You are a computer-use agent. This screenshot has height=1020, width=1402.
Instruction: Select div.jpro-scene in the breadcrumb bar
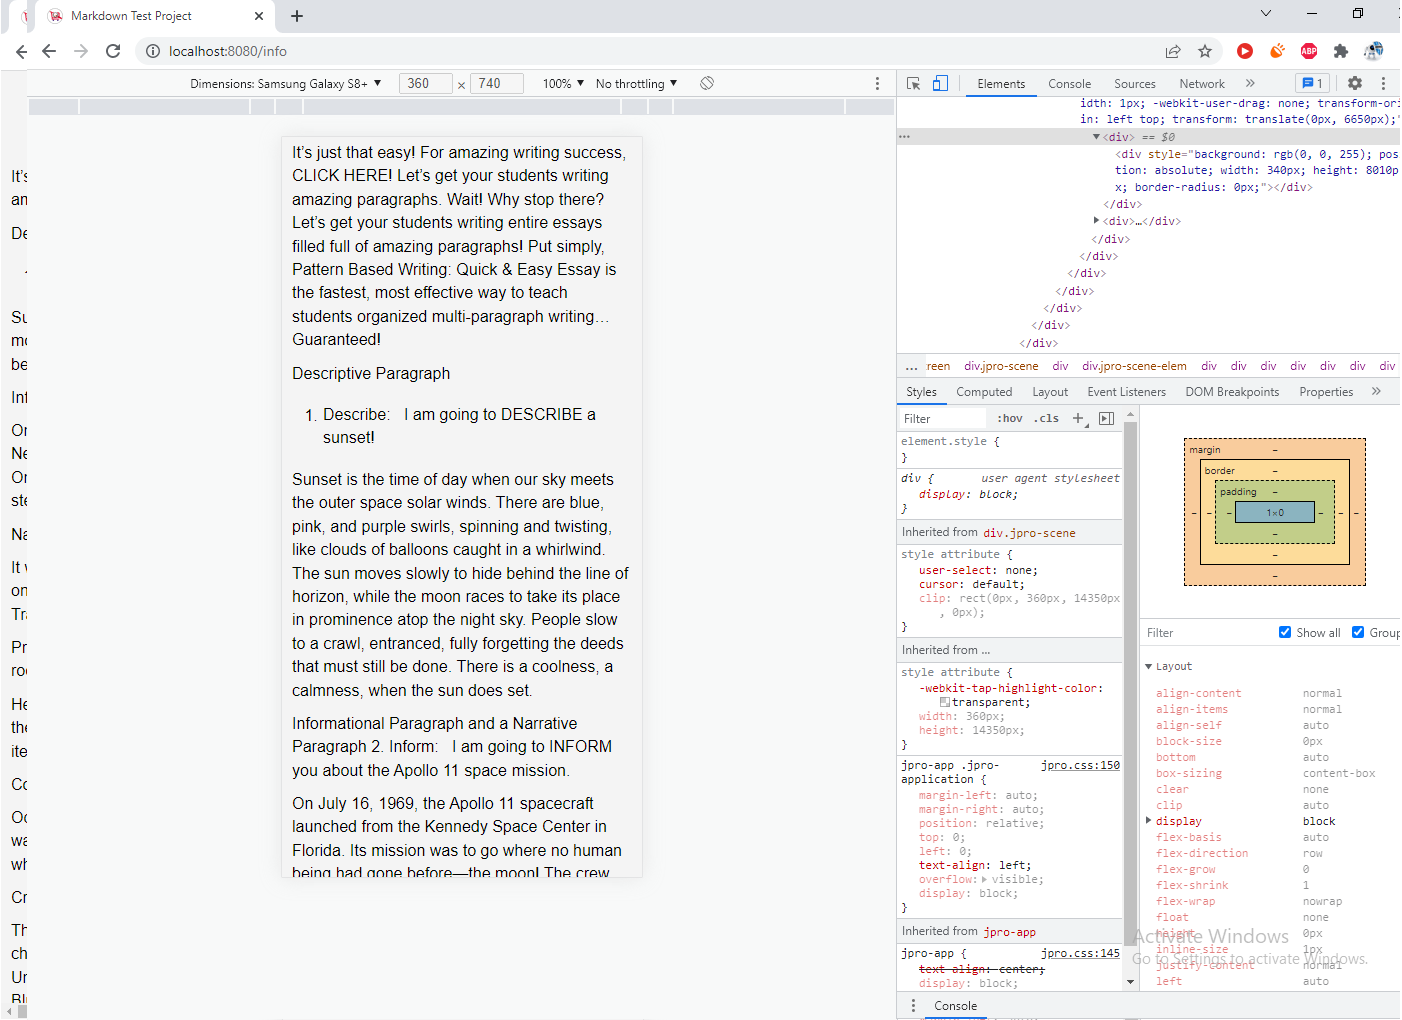[1001, 366]
